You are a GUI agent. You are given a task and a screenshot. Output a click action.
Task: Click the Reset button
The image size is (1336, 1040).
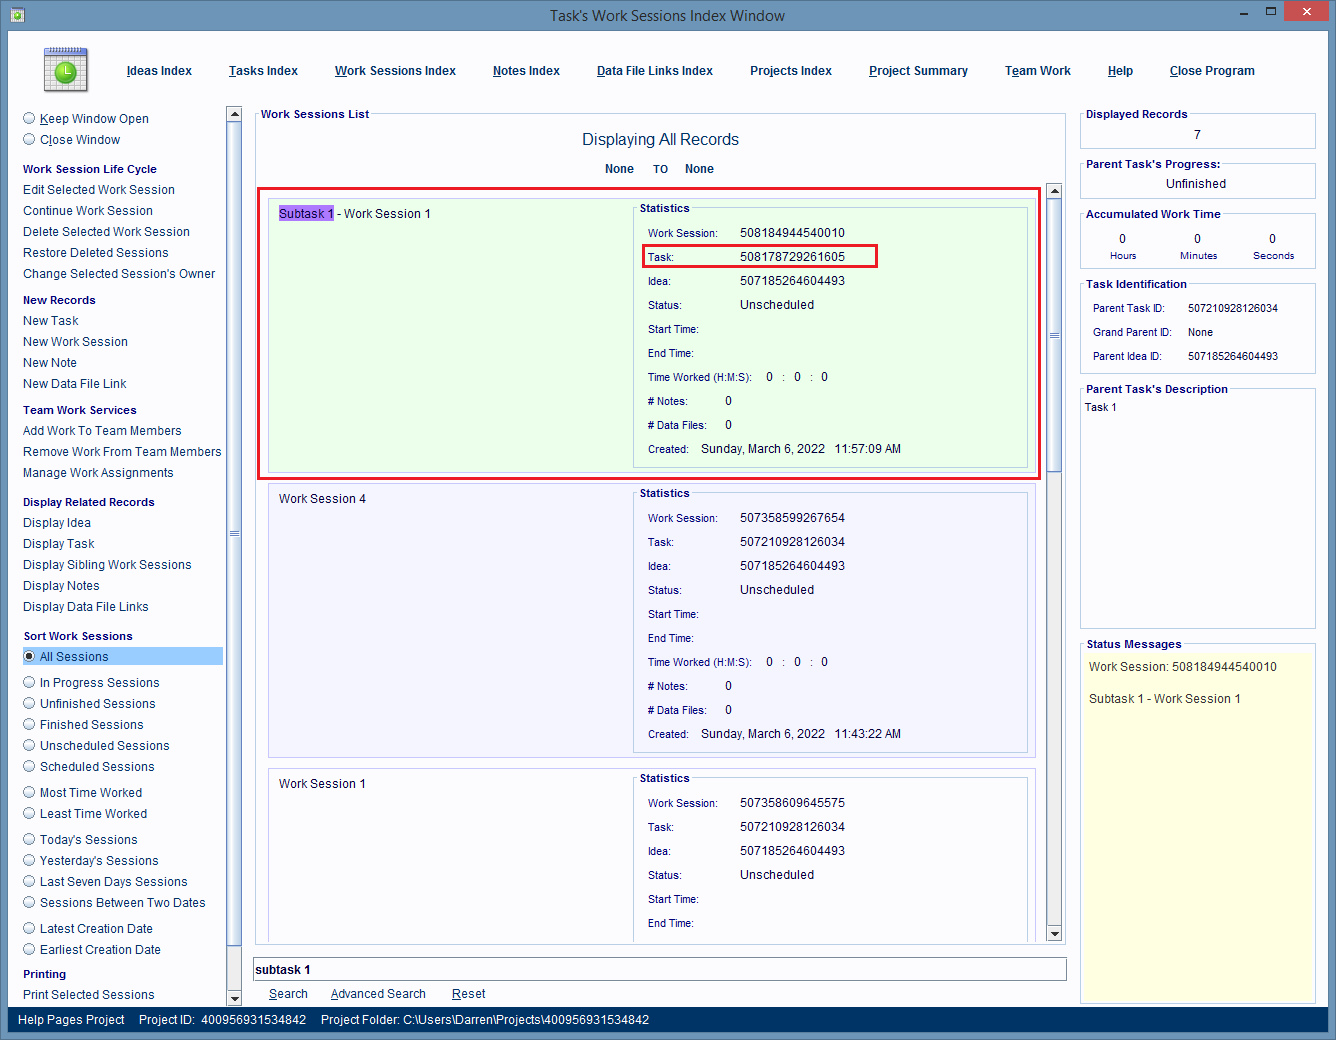click(x=468, y=994)
